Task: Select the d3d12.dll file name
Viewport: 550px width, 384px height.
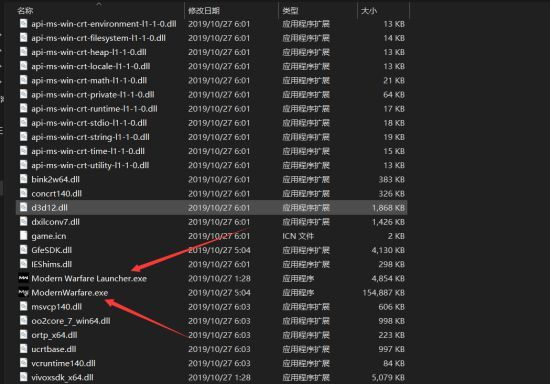Action: coord(49,208)
